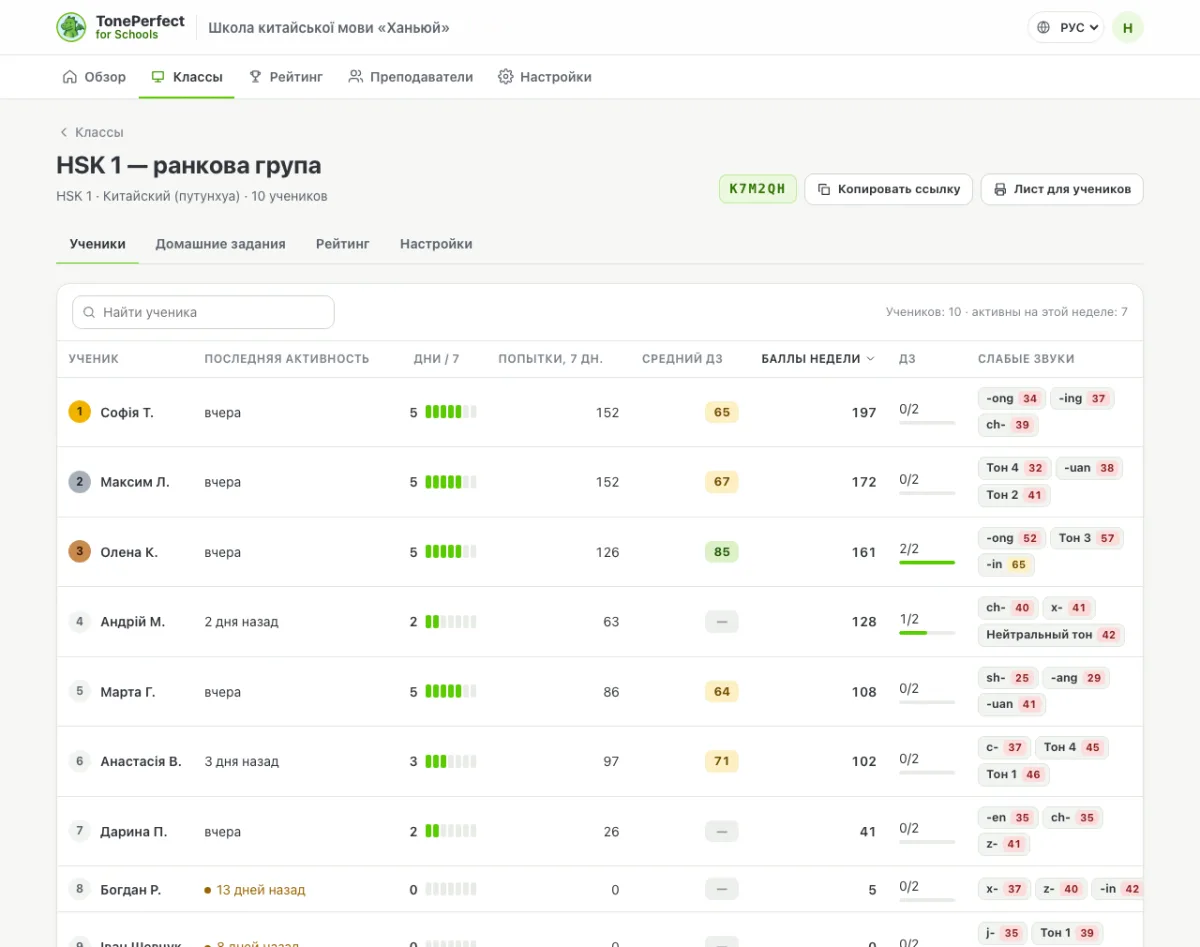Click Классы breadcrumb link
The image size is (1200, 947).
coord(99,132)
